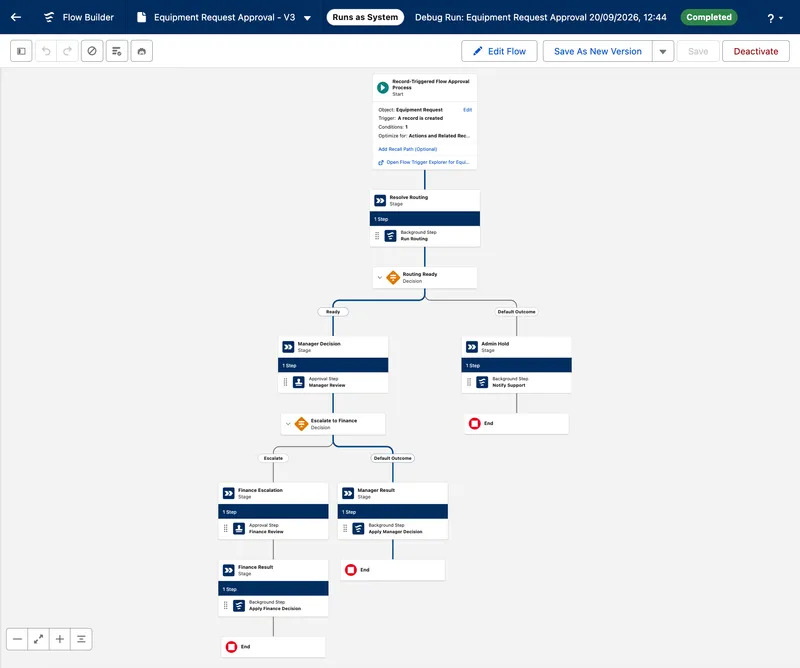Screen dimensions: 800x668
Task: Click the Equipment Request Approval - V3 title
Action: pyautogui.click(x=224, y=17)
